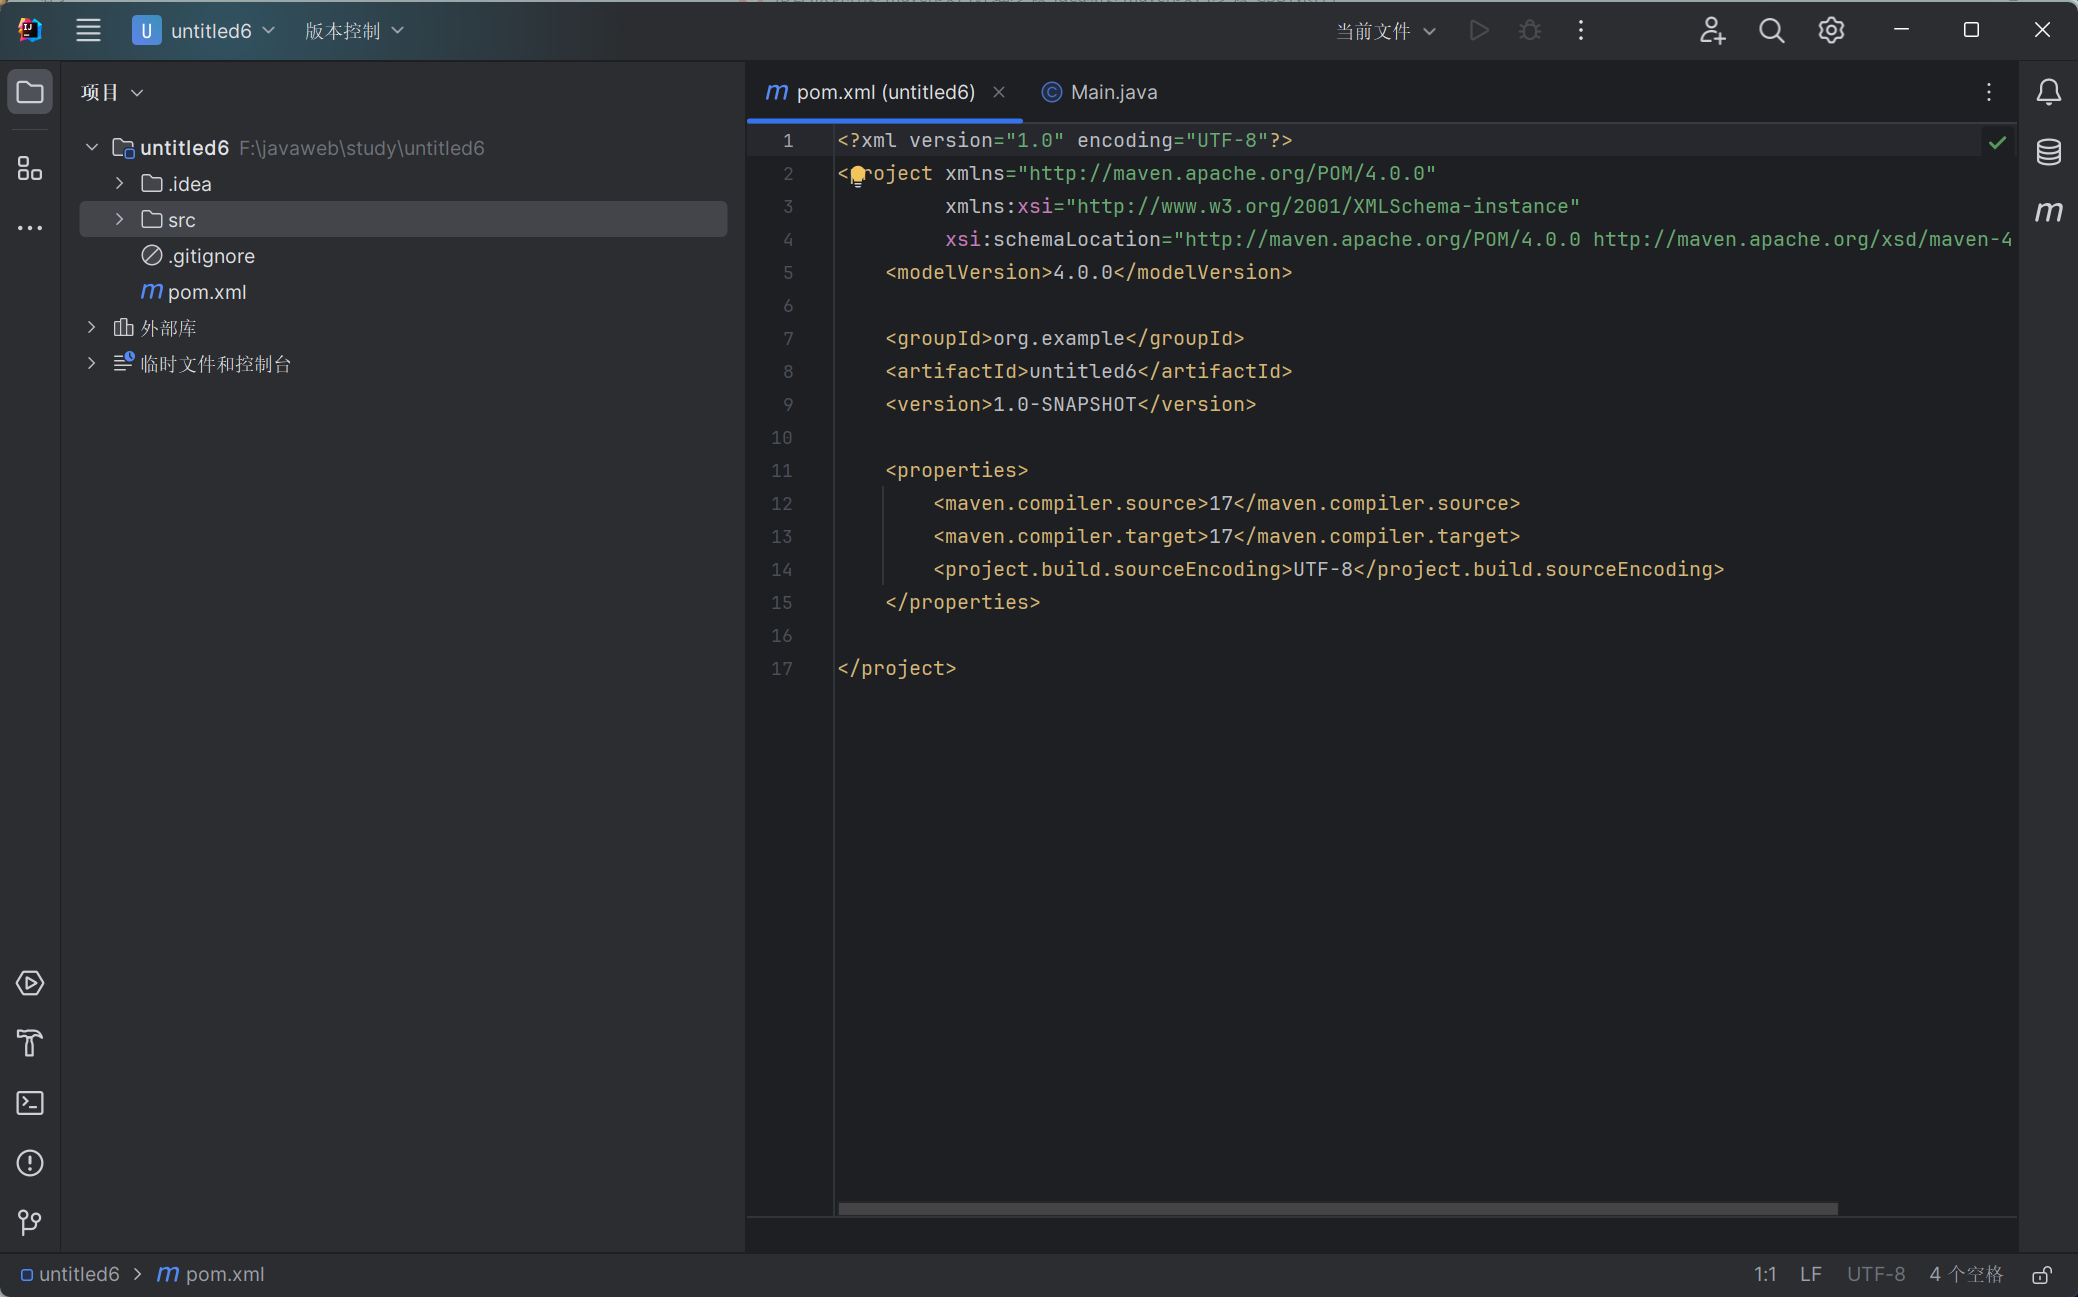Change UTF-8 file encoding
The image size is (2078, 1297).
click(x=1875, y=1274)
